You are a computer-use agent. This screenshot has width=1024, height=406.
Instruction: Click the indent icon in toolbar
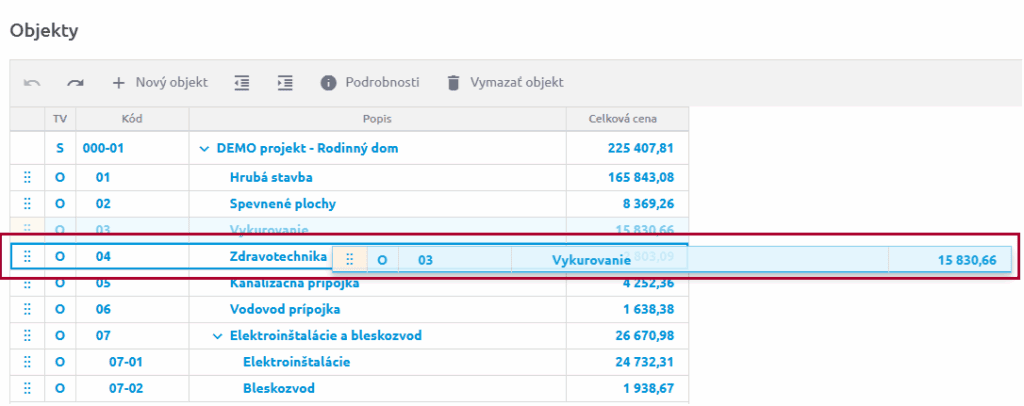(x=285, y=83)
